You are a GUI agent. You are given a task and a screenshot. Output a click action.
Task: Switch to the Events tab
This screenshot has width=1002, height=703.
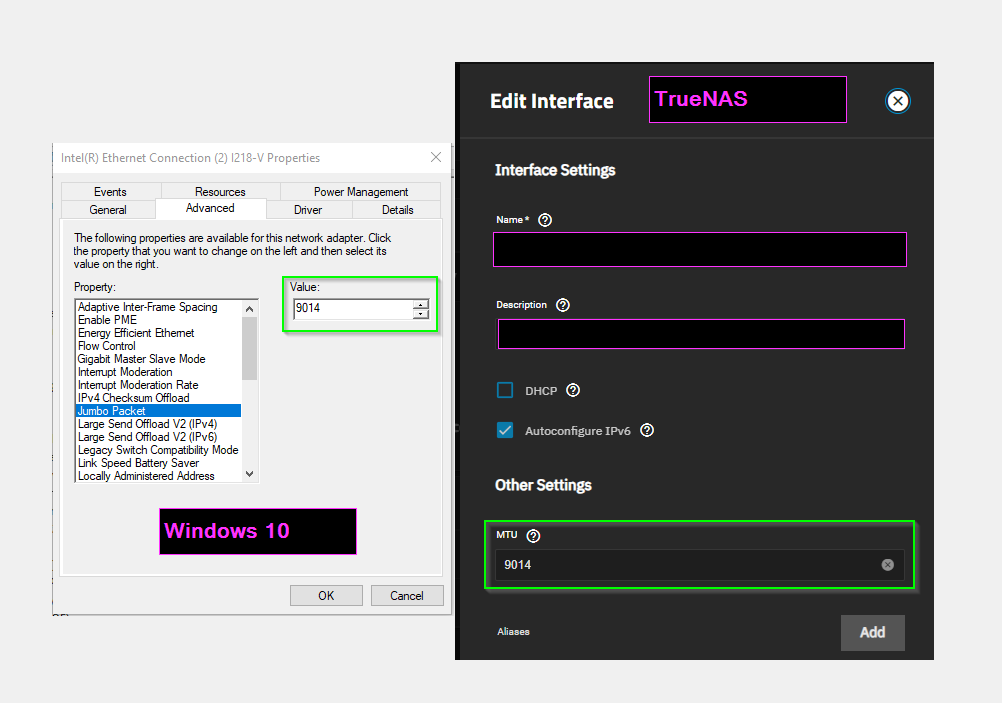(x=109, y=191)
